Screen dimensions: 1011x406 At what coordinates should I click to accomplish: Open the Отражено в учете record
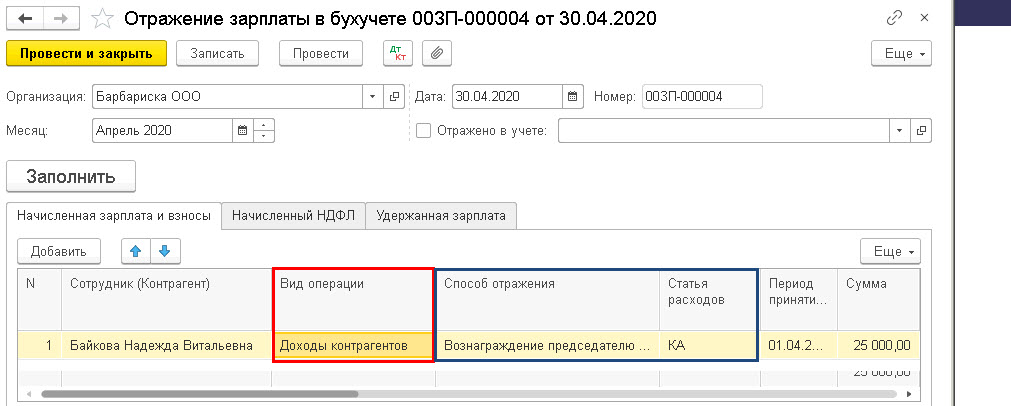(921, 130)
